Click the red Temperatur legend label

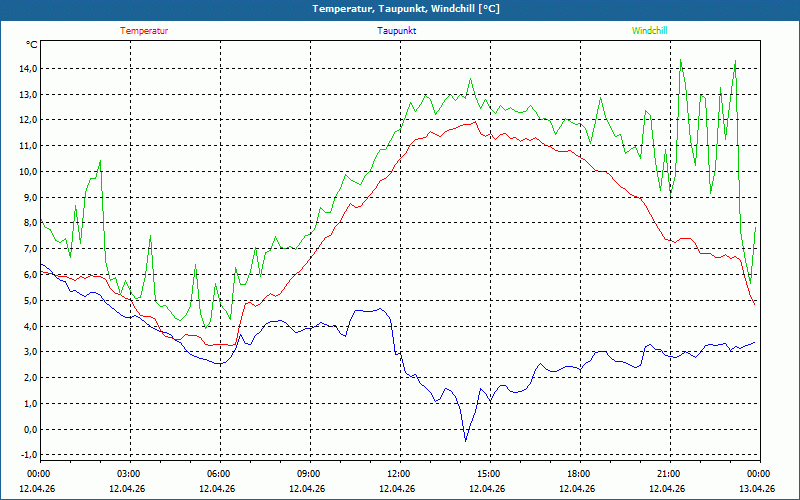tap(144, 31)
